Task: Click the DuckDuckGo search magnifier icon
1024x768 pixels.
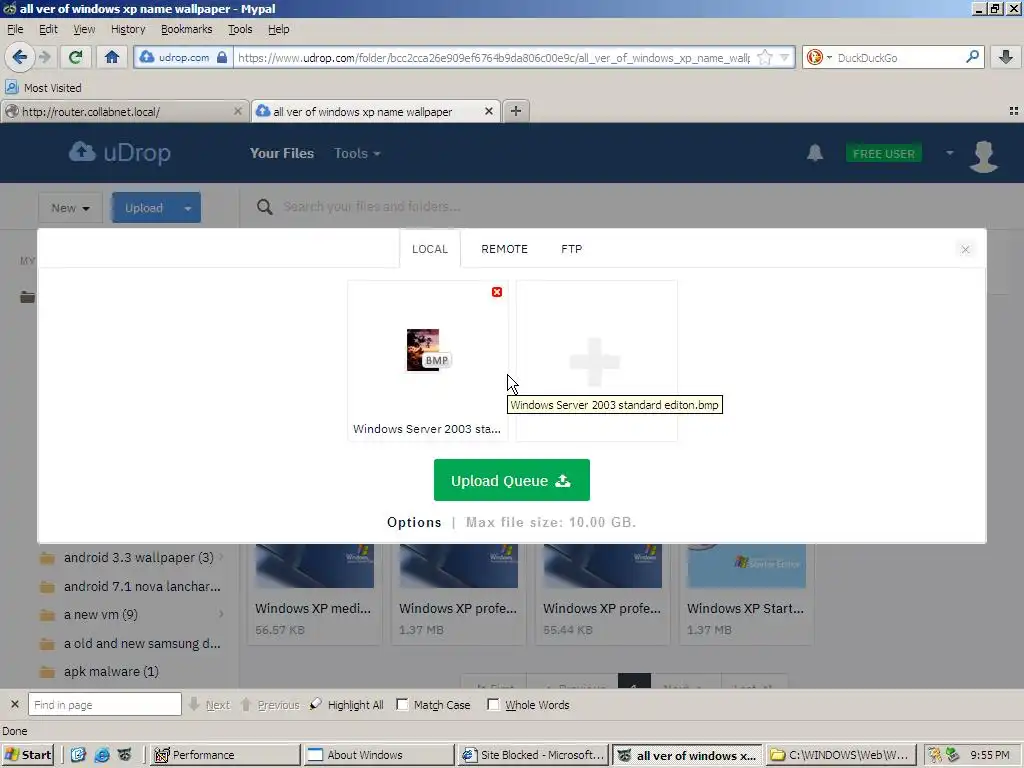Action: (x=972, y=57)
